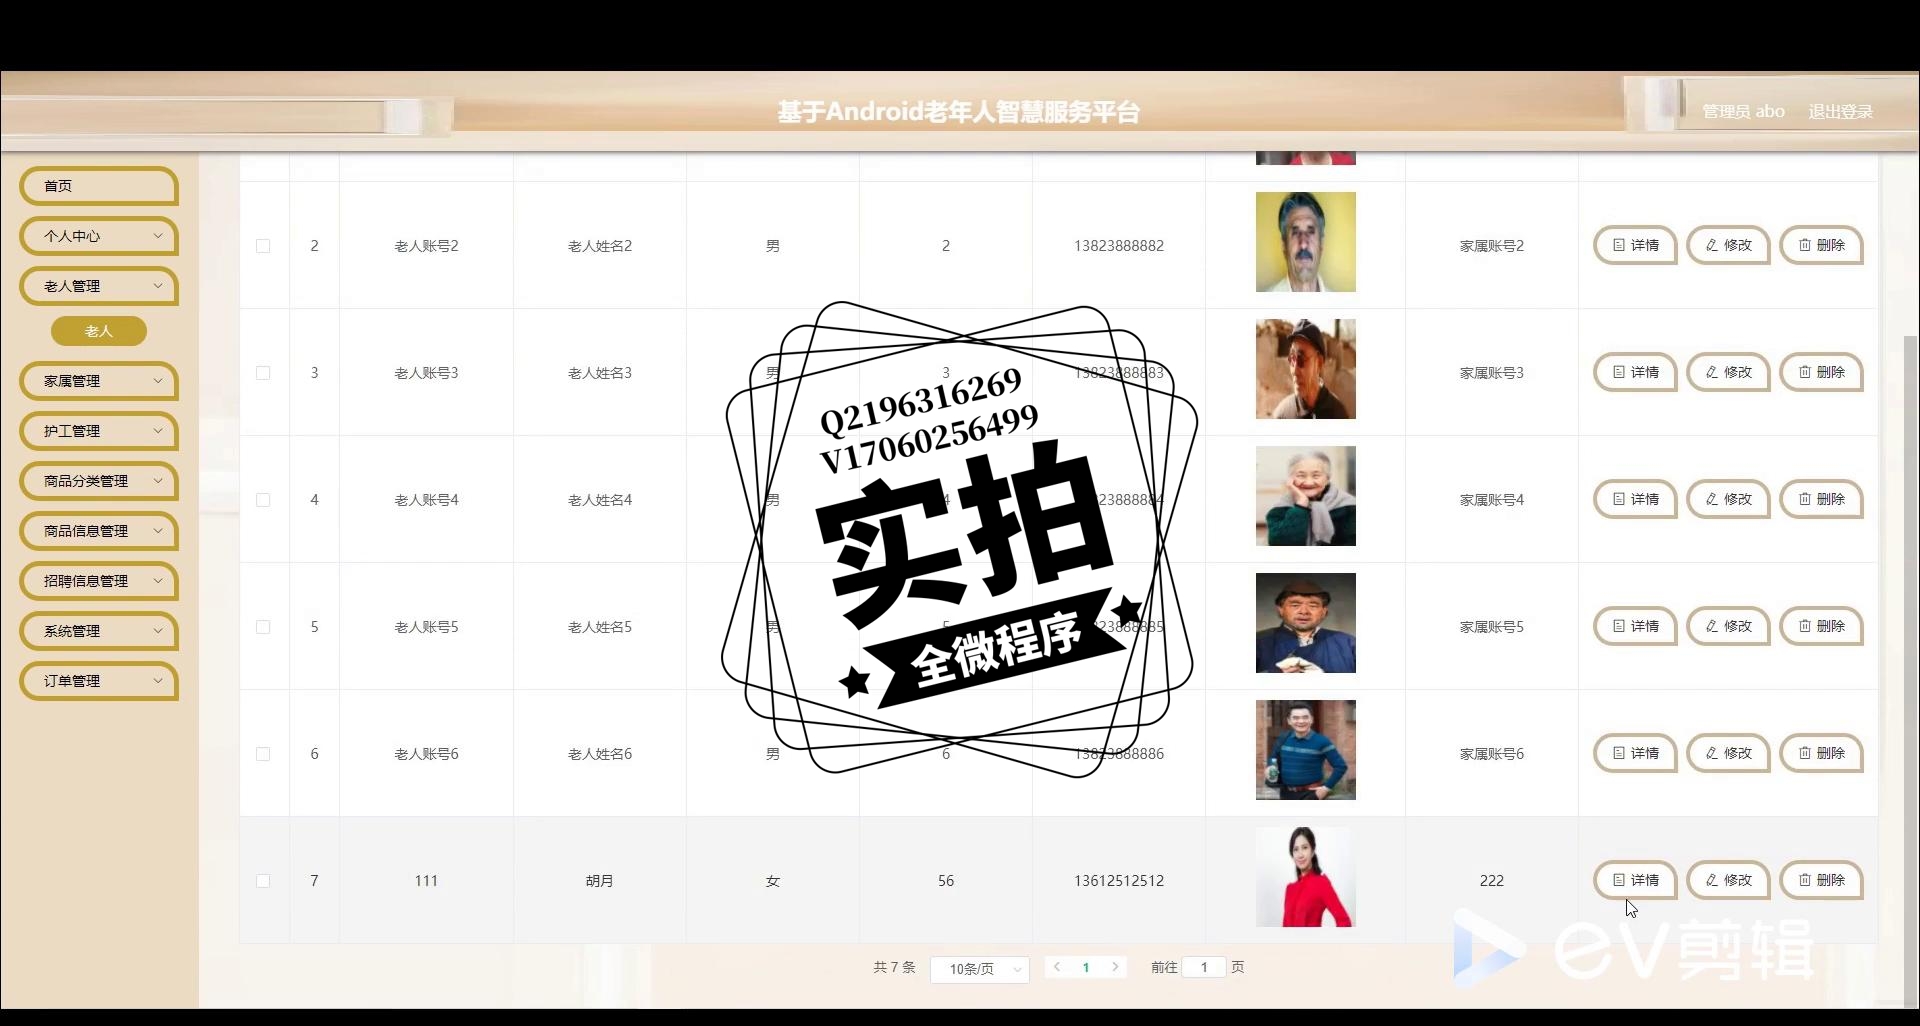Screen dimensions: 1920x1026
Task: Open photo thumbnail of 老人姓名5
Action: [1306, 623]
